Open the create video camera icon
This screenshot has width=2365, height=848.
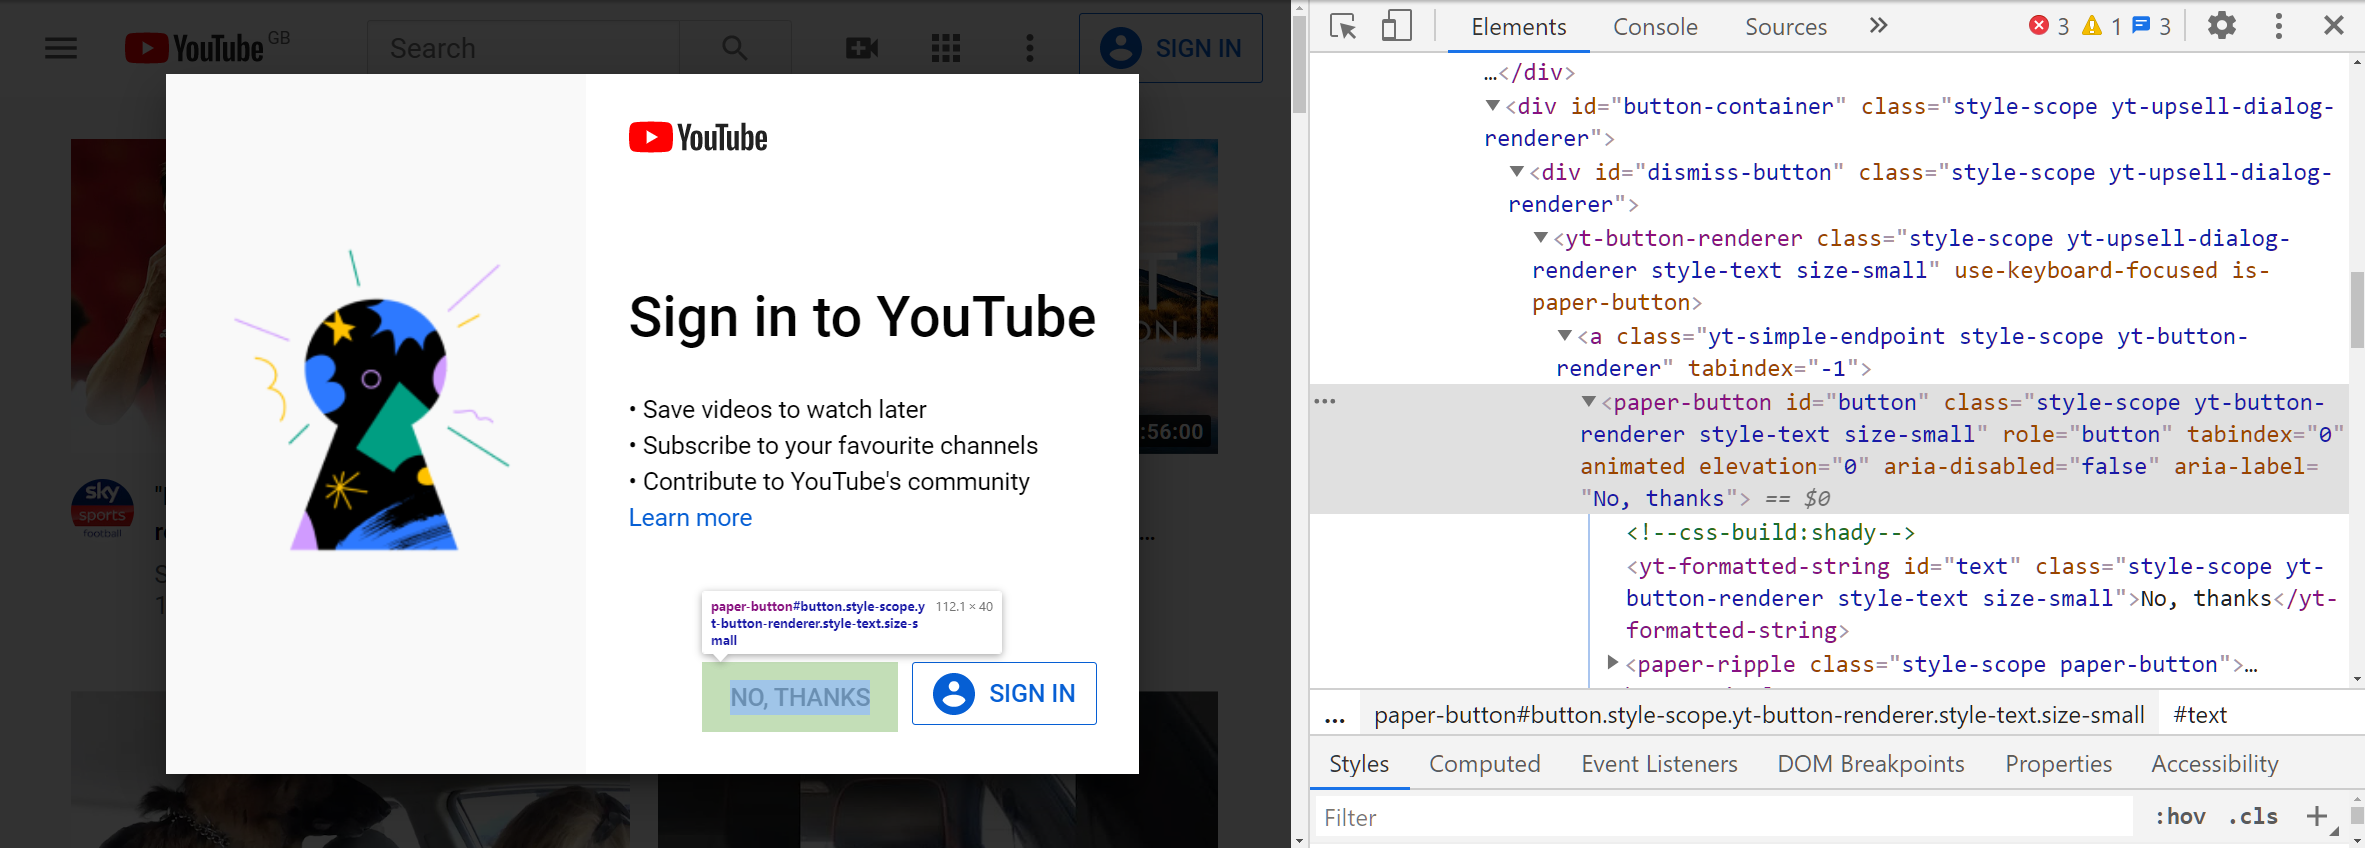coord(861,48)
